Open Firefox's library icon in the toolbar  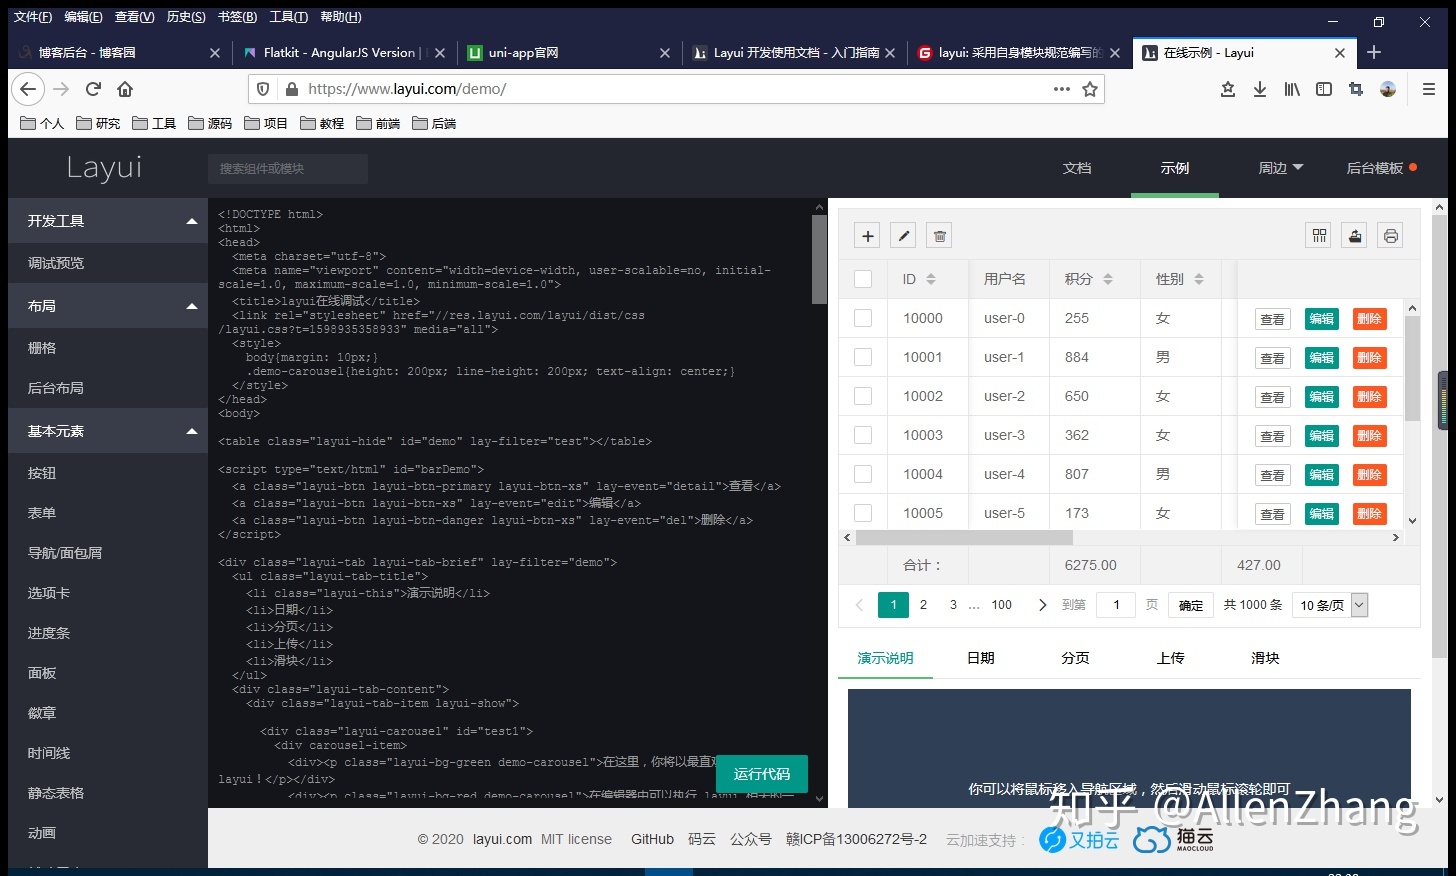[1291, 88]
